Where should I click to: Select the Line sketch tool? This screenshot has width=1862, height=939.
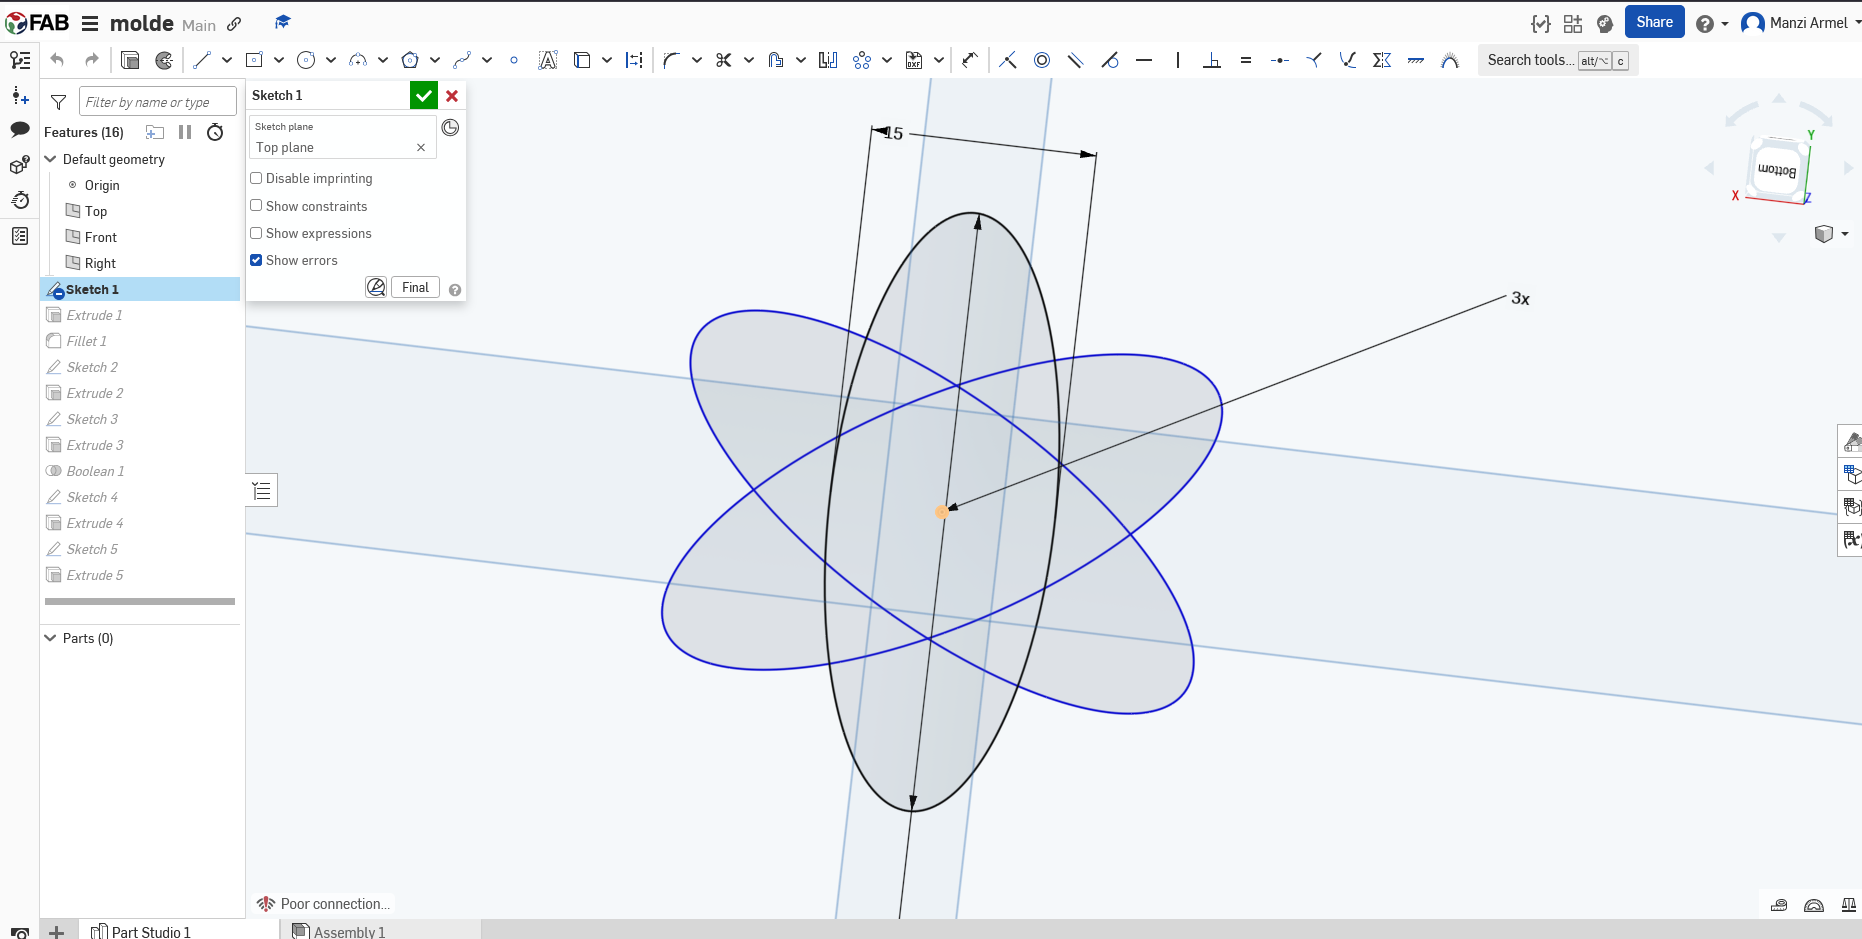202,60
